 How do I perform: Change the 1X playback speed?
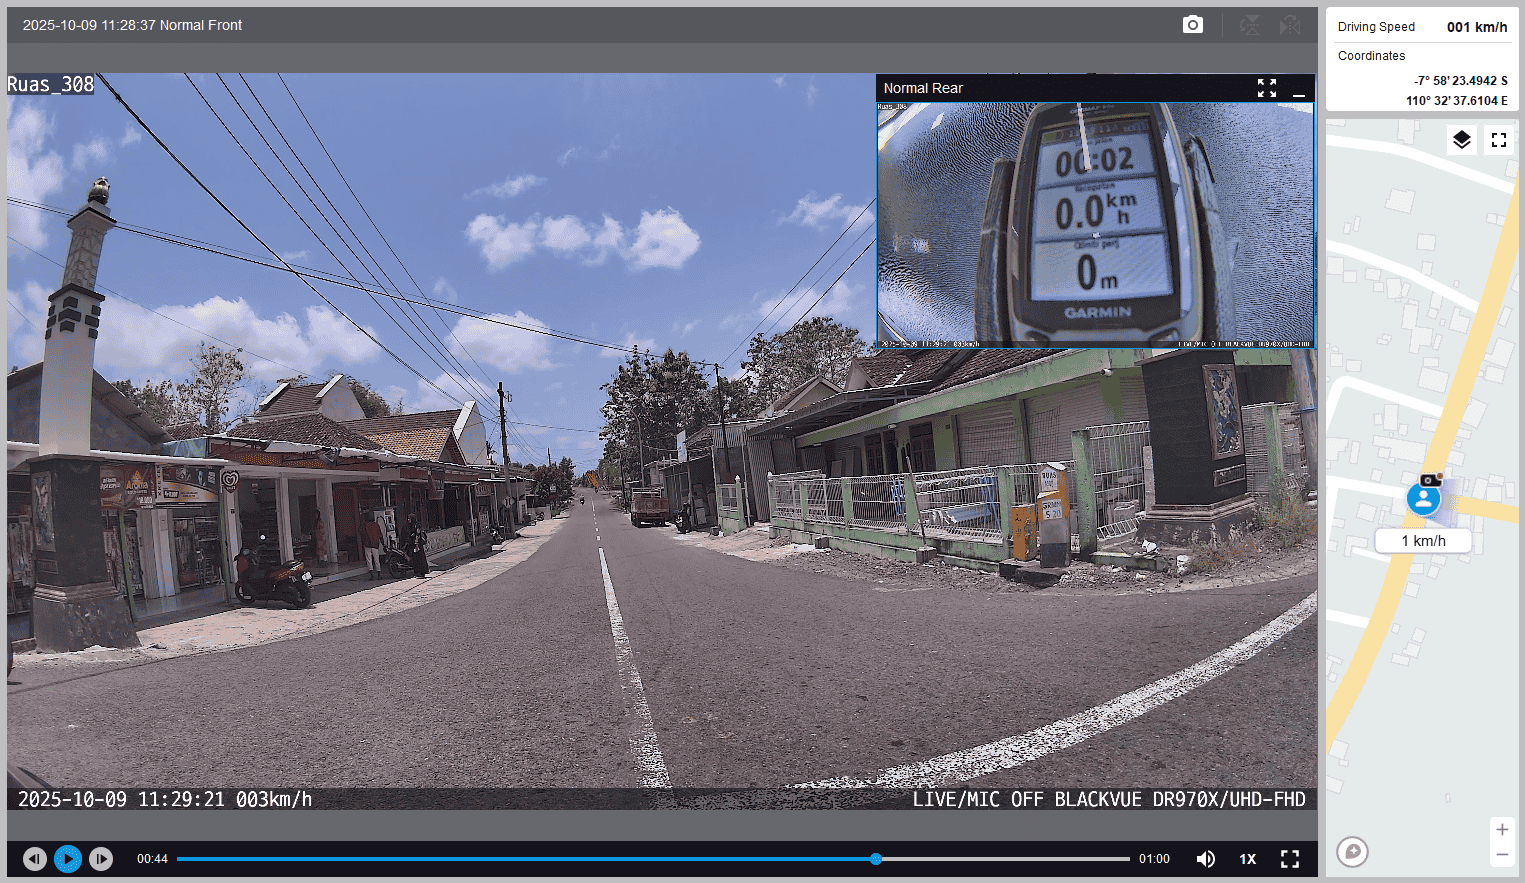[x=1248, y=859]
